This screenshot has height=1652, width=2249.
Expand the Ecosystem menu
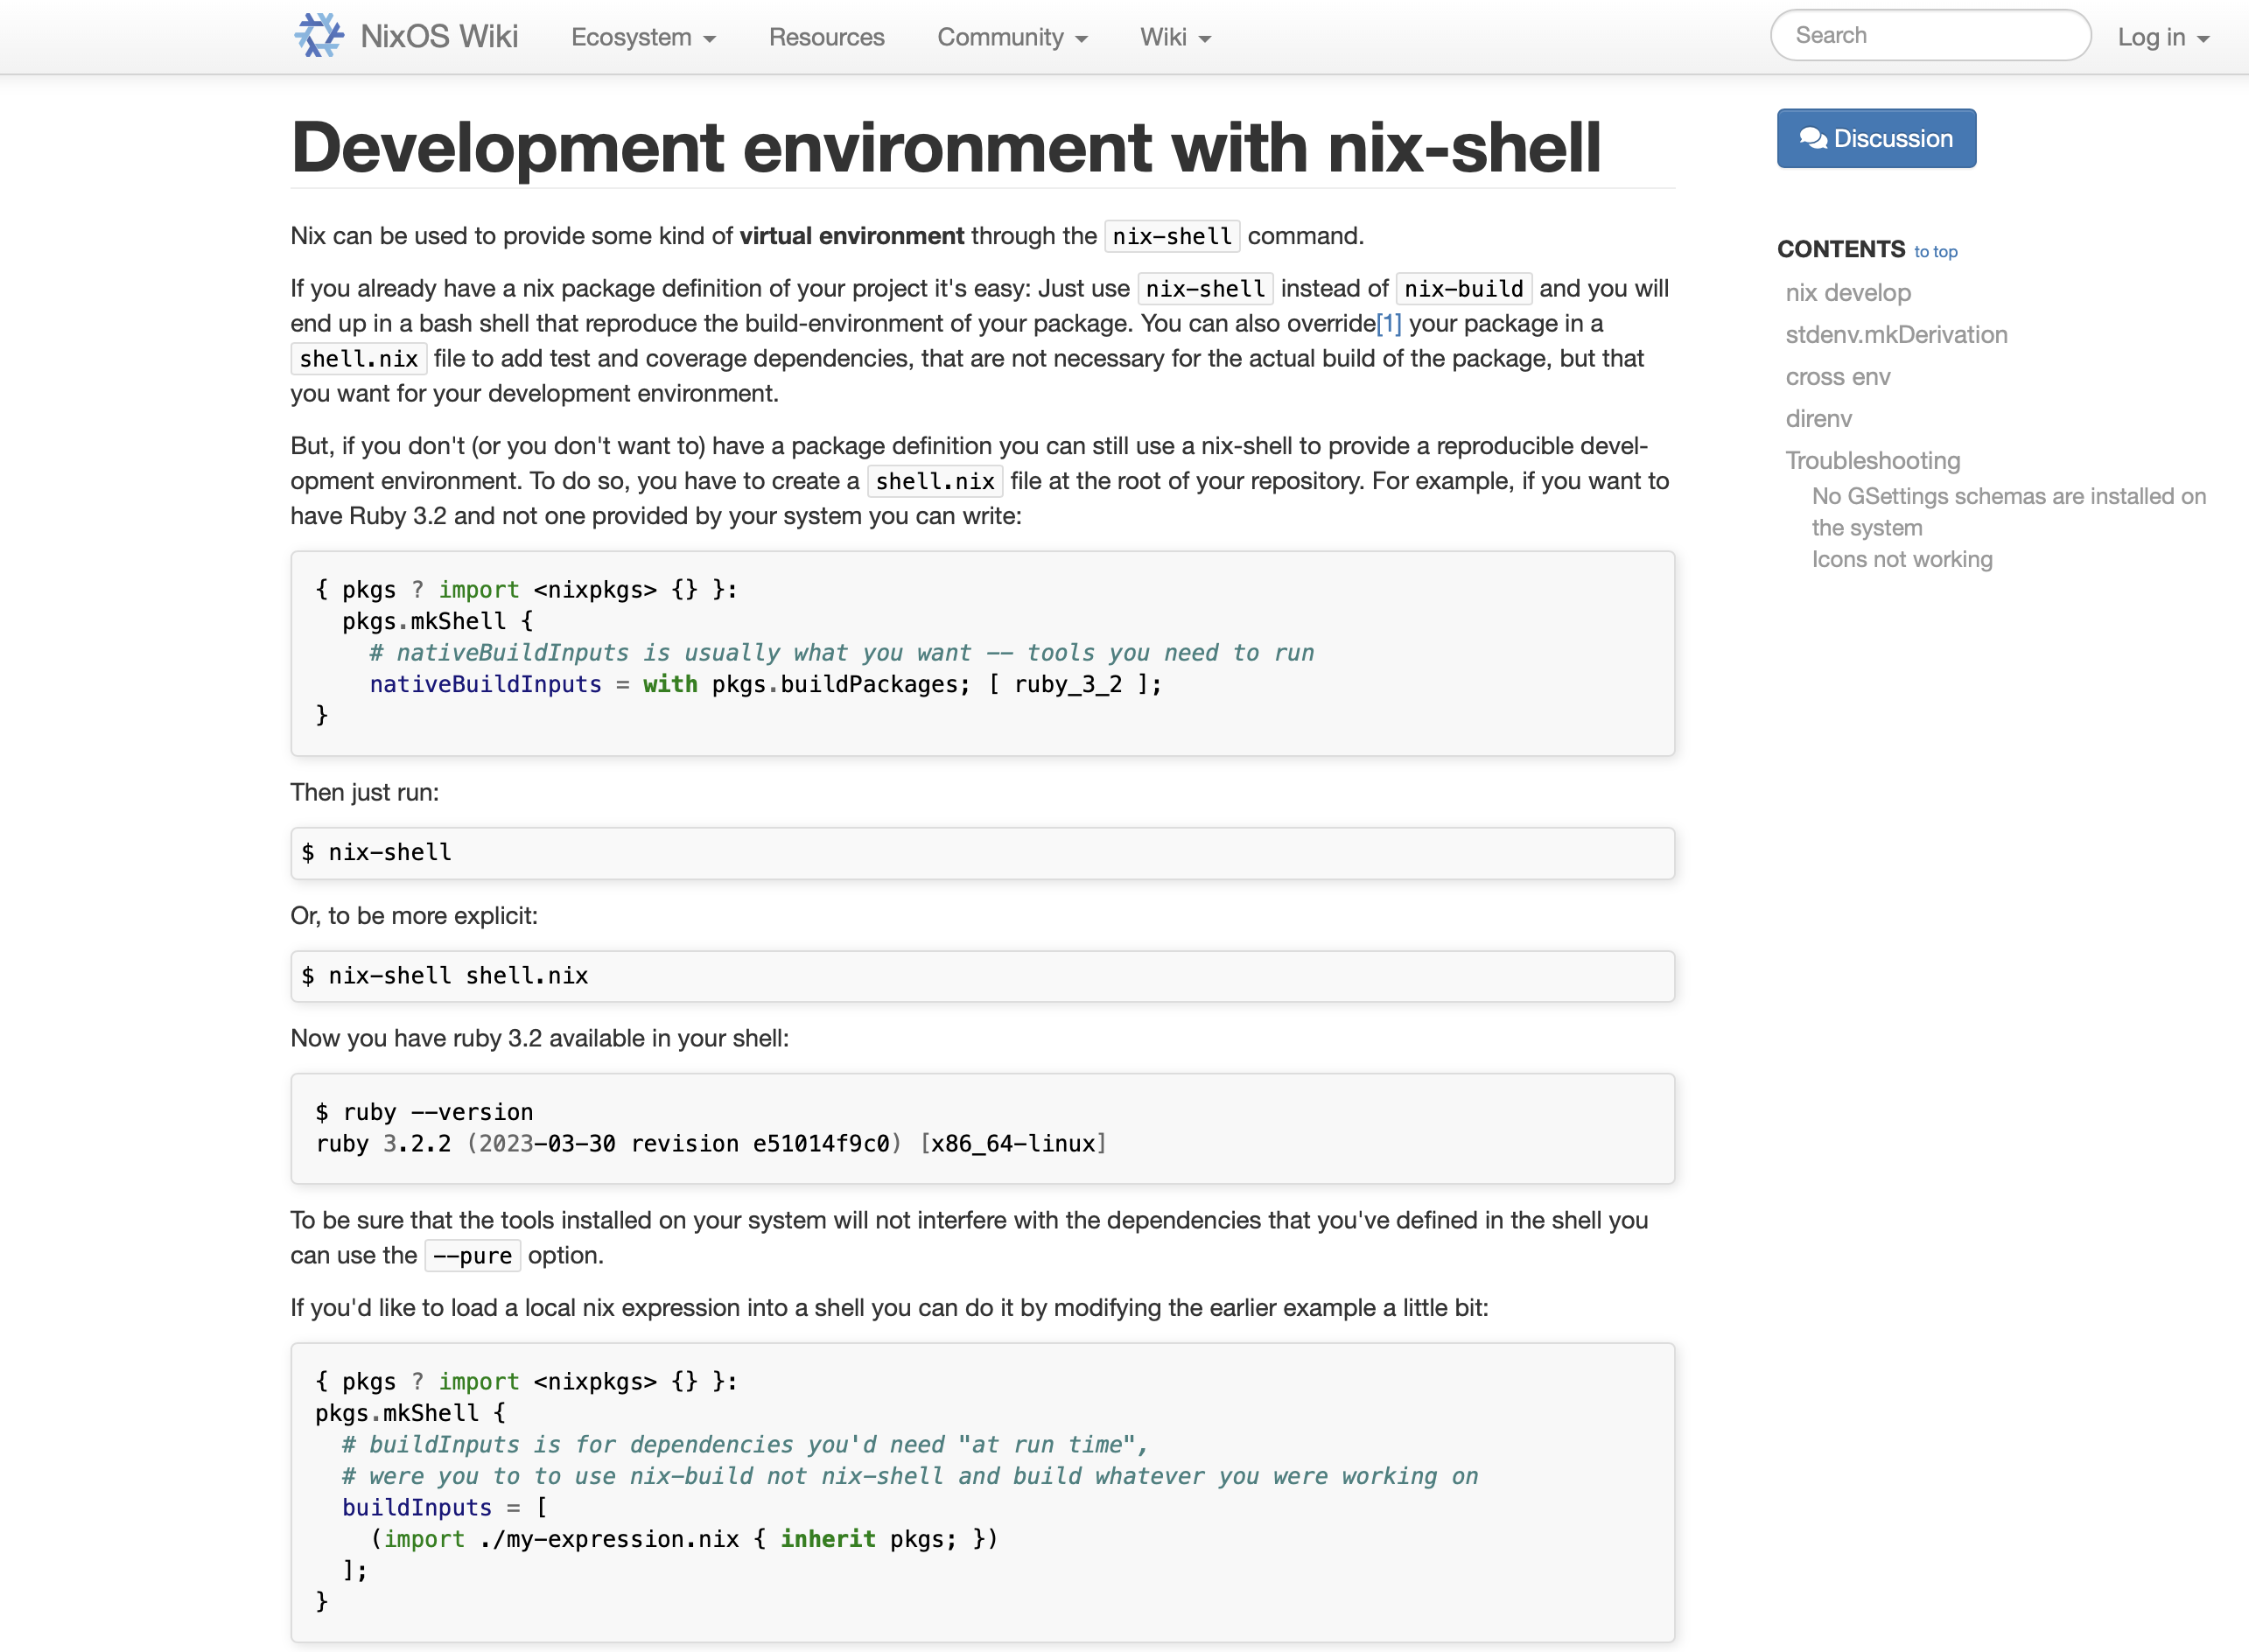coord(633,37)
